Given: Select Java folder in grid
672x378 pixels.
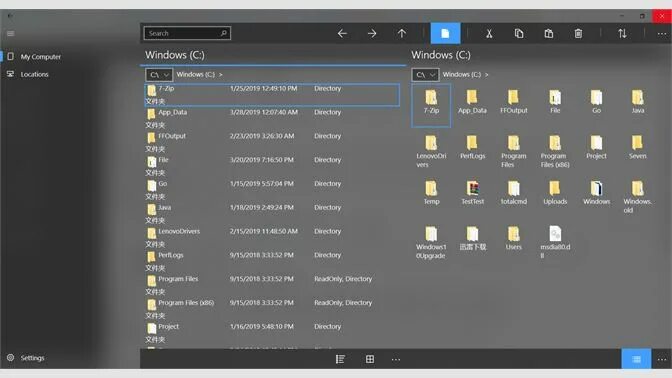Looking at the screenshot, I should [637, 102].
